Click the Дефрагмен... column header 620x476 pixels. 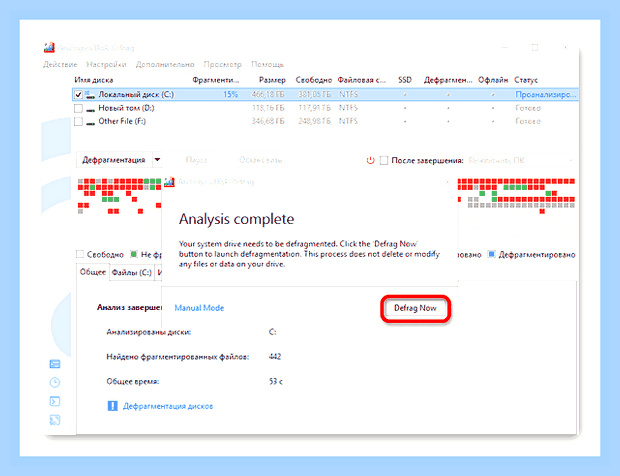pos(448,80)
